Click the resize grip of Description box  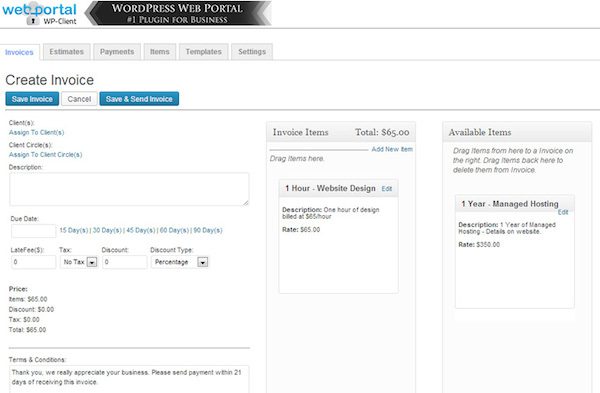(245, 202)
